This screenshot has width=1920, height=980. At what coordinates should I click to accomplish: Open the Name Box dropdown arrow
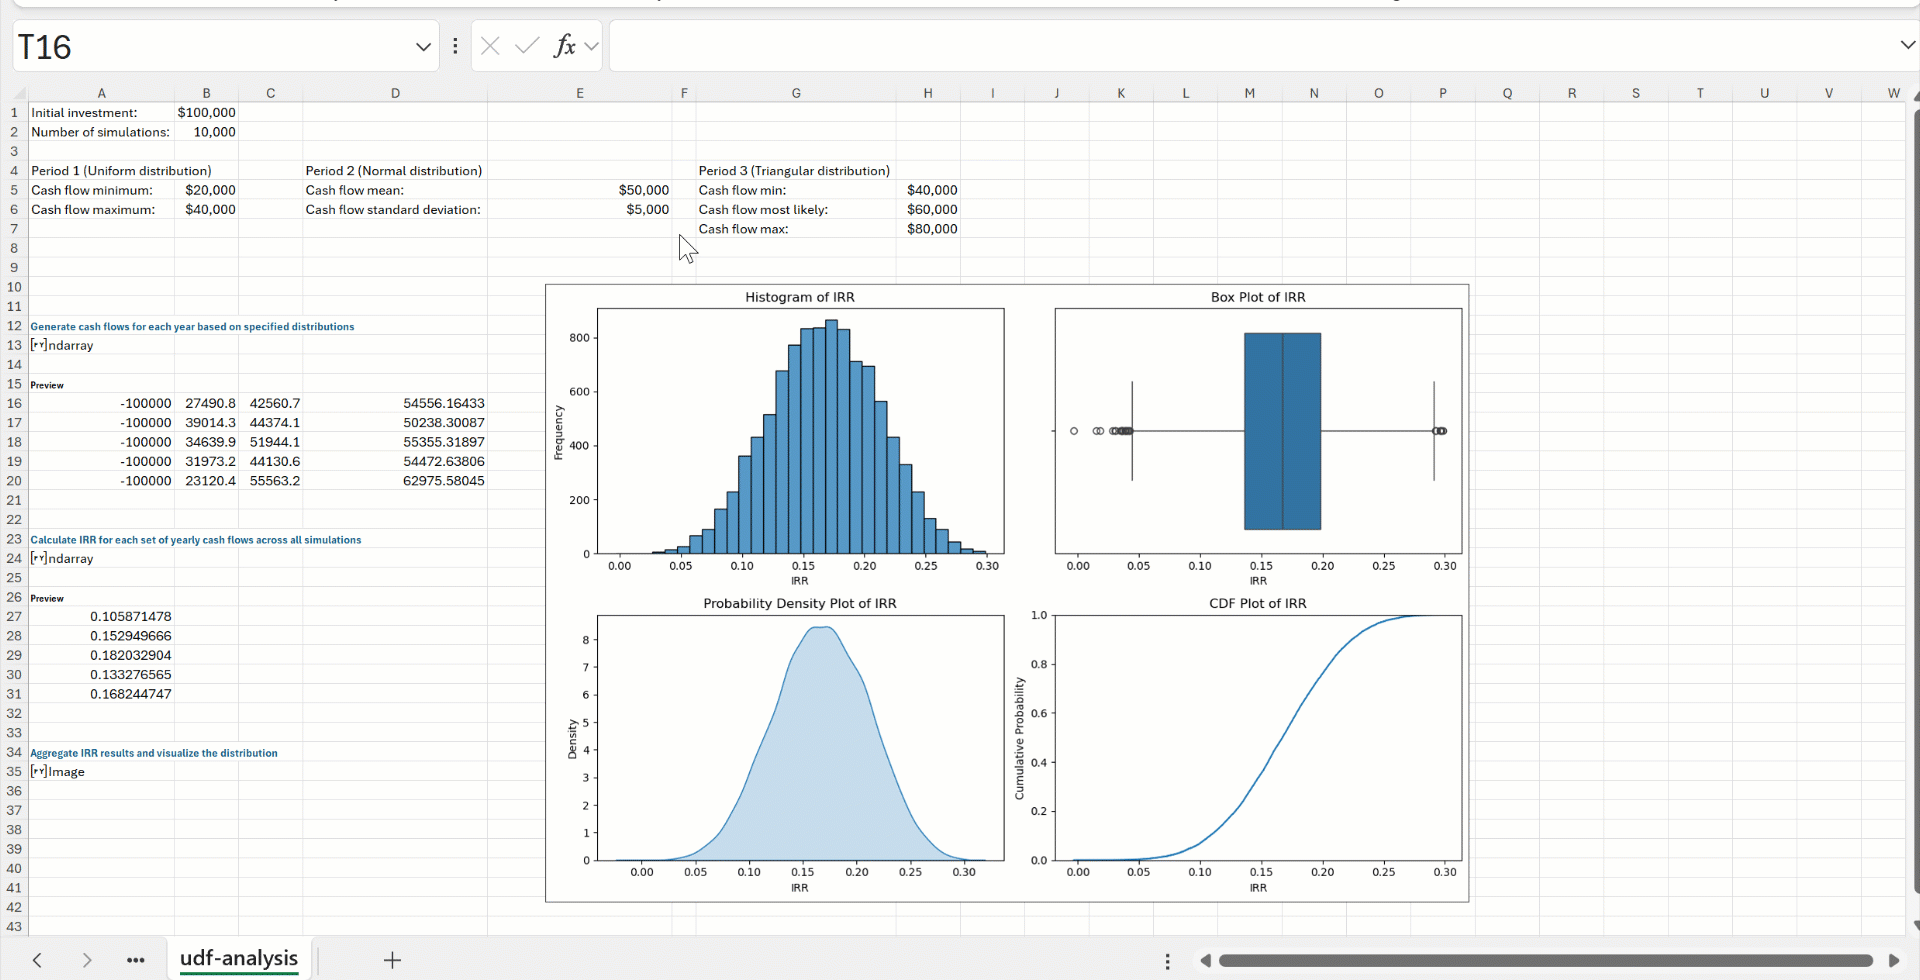click(423, 47)
